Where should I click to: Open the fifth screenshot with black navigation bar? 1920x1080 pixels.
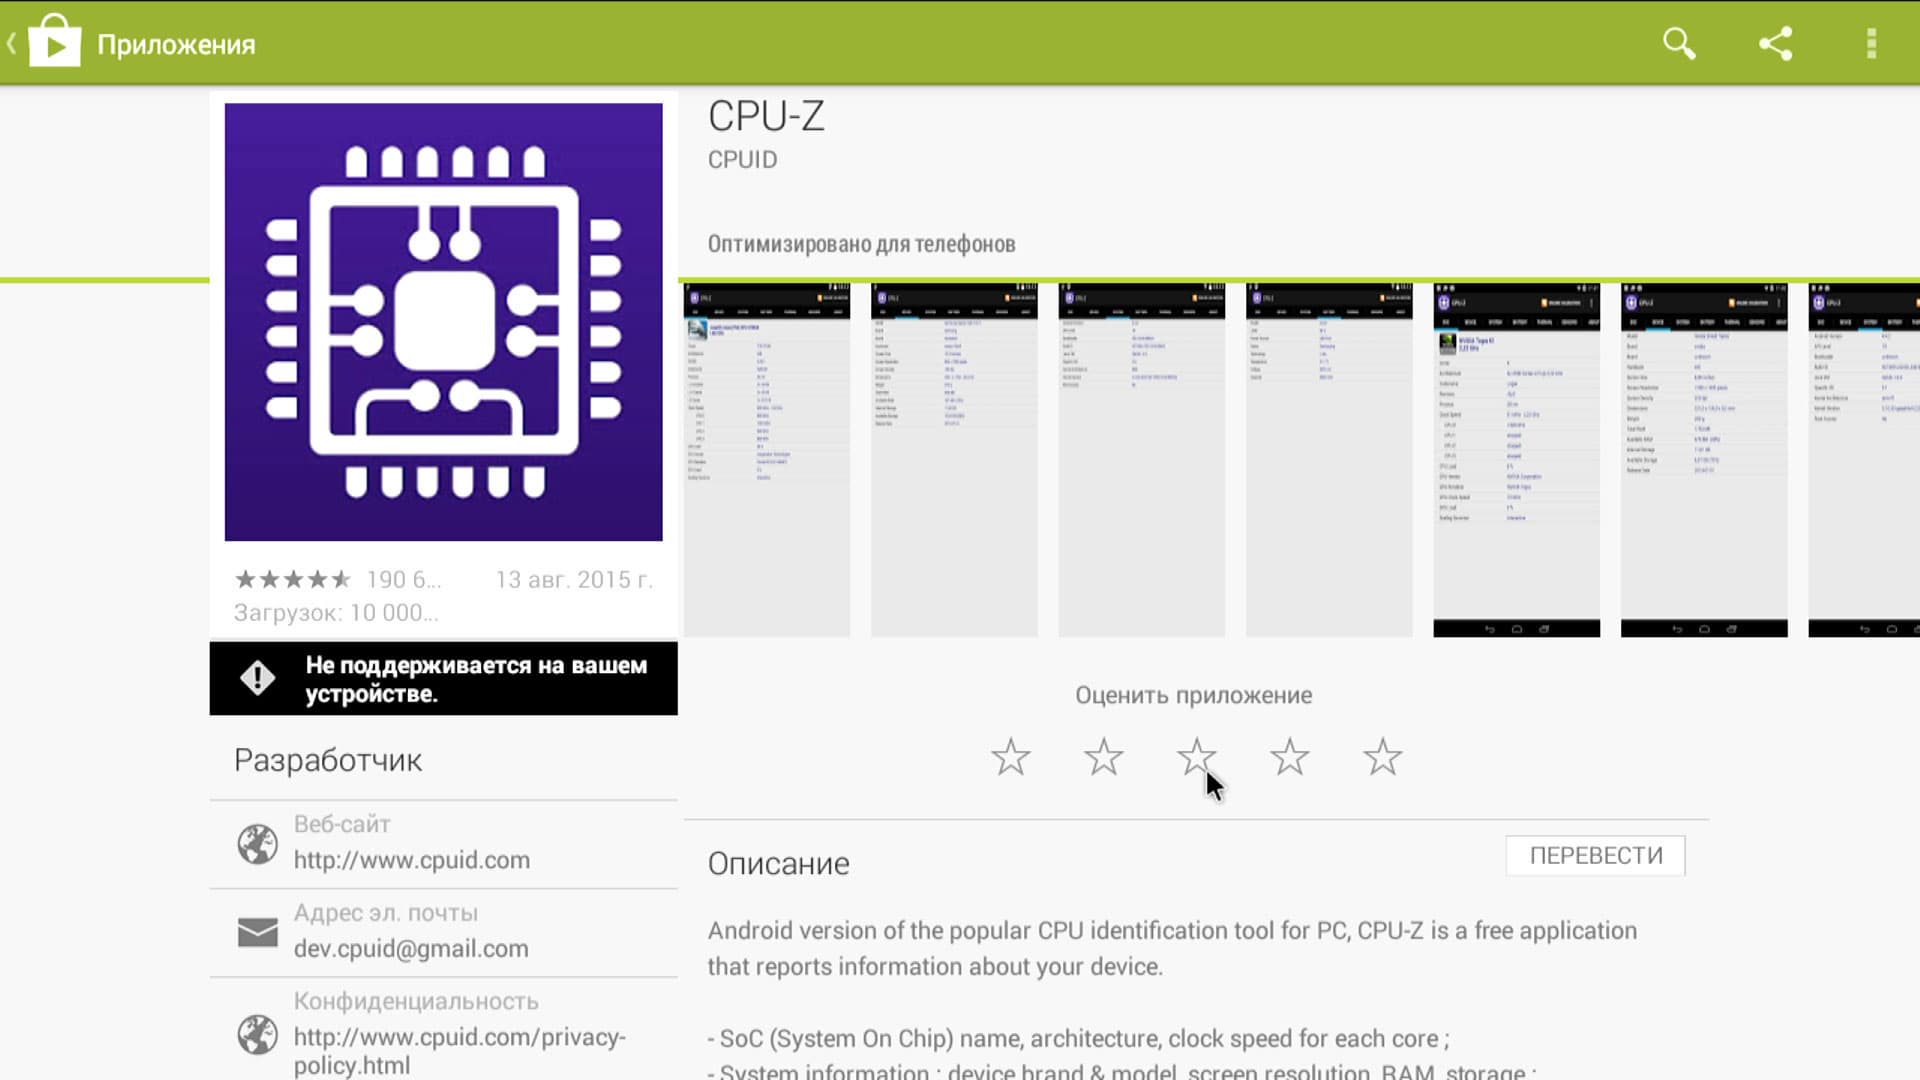point(1516,460)
